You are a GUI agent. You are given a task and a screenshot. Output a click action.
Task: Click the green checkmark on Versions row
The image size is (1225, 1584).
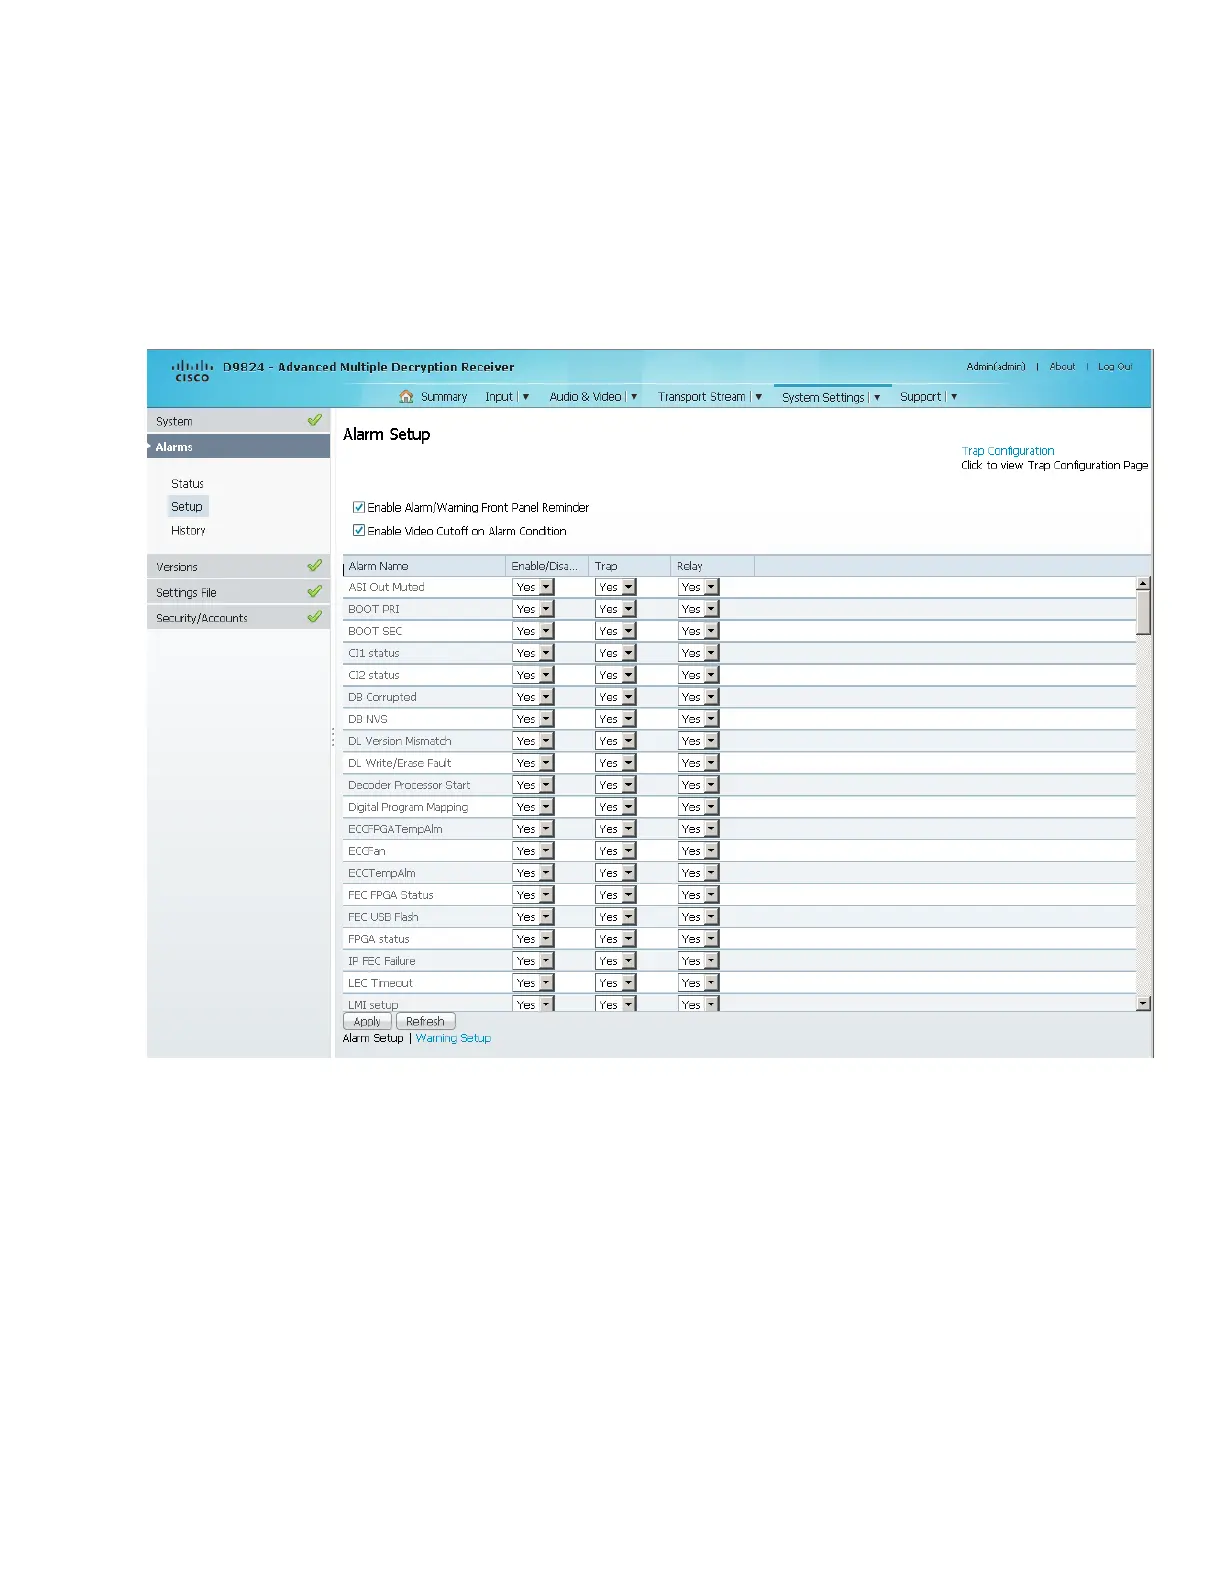point(314,566)
